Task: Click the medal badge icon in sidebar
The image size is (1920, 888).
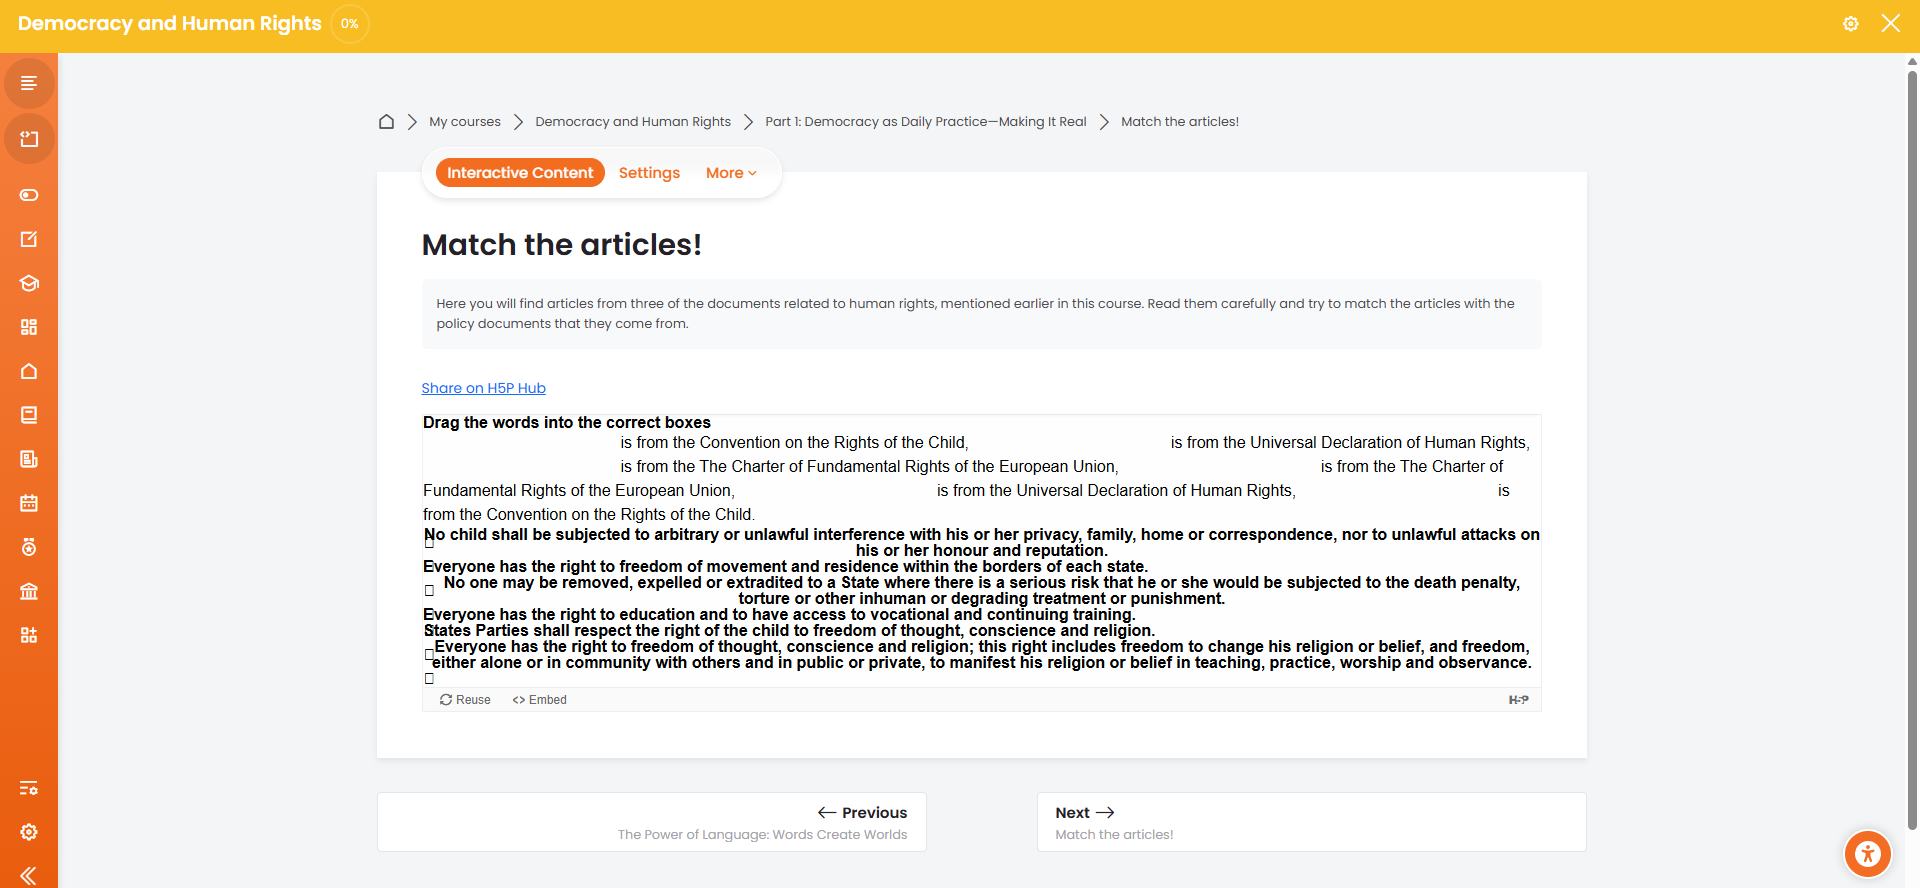Action: pos(29,547)
